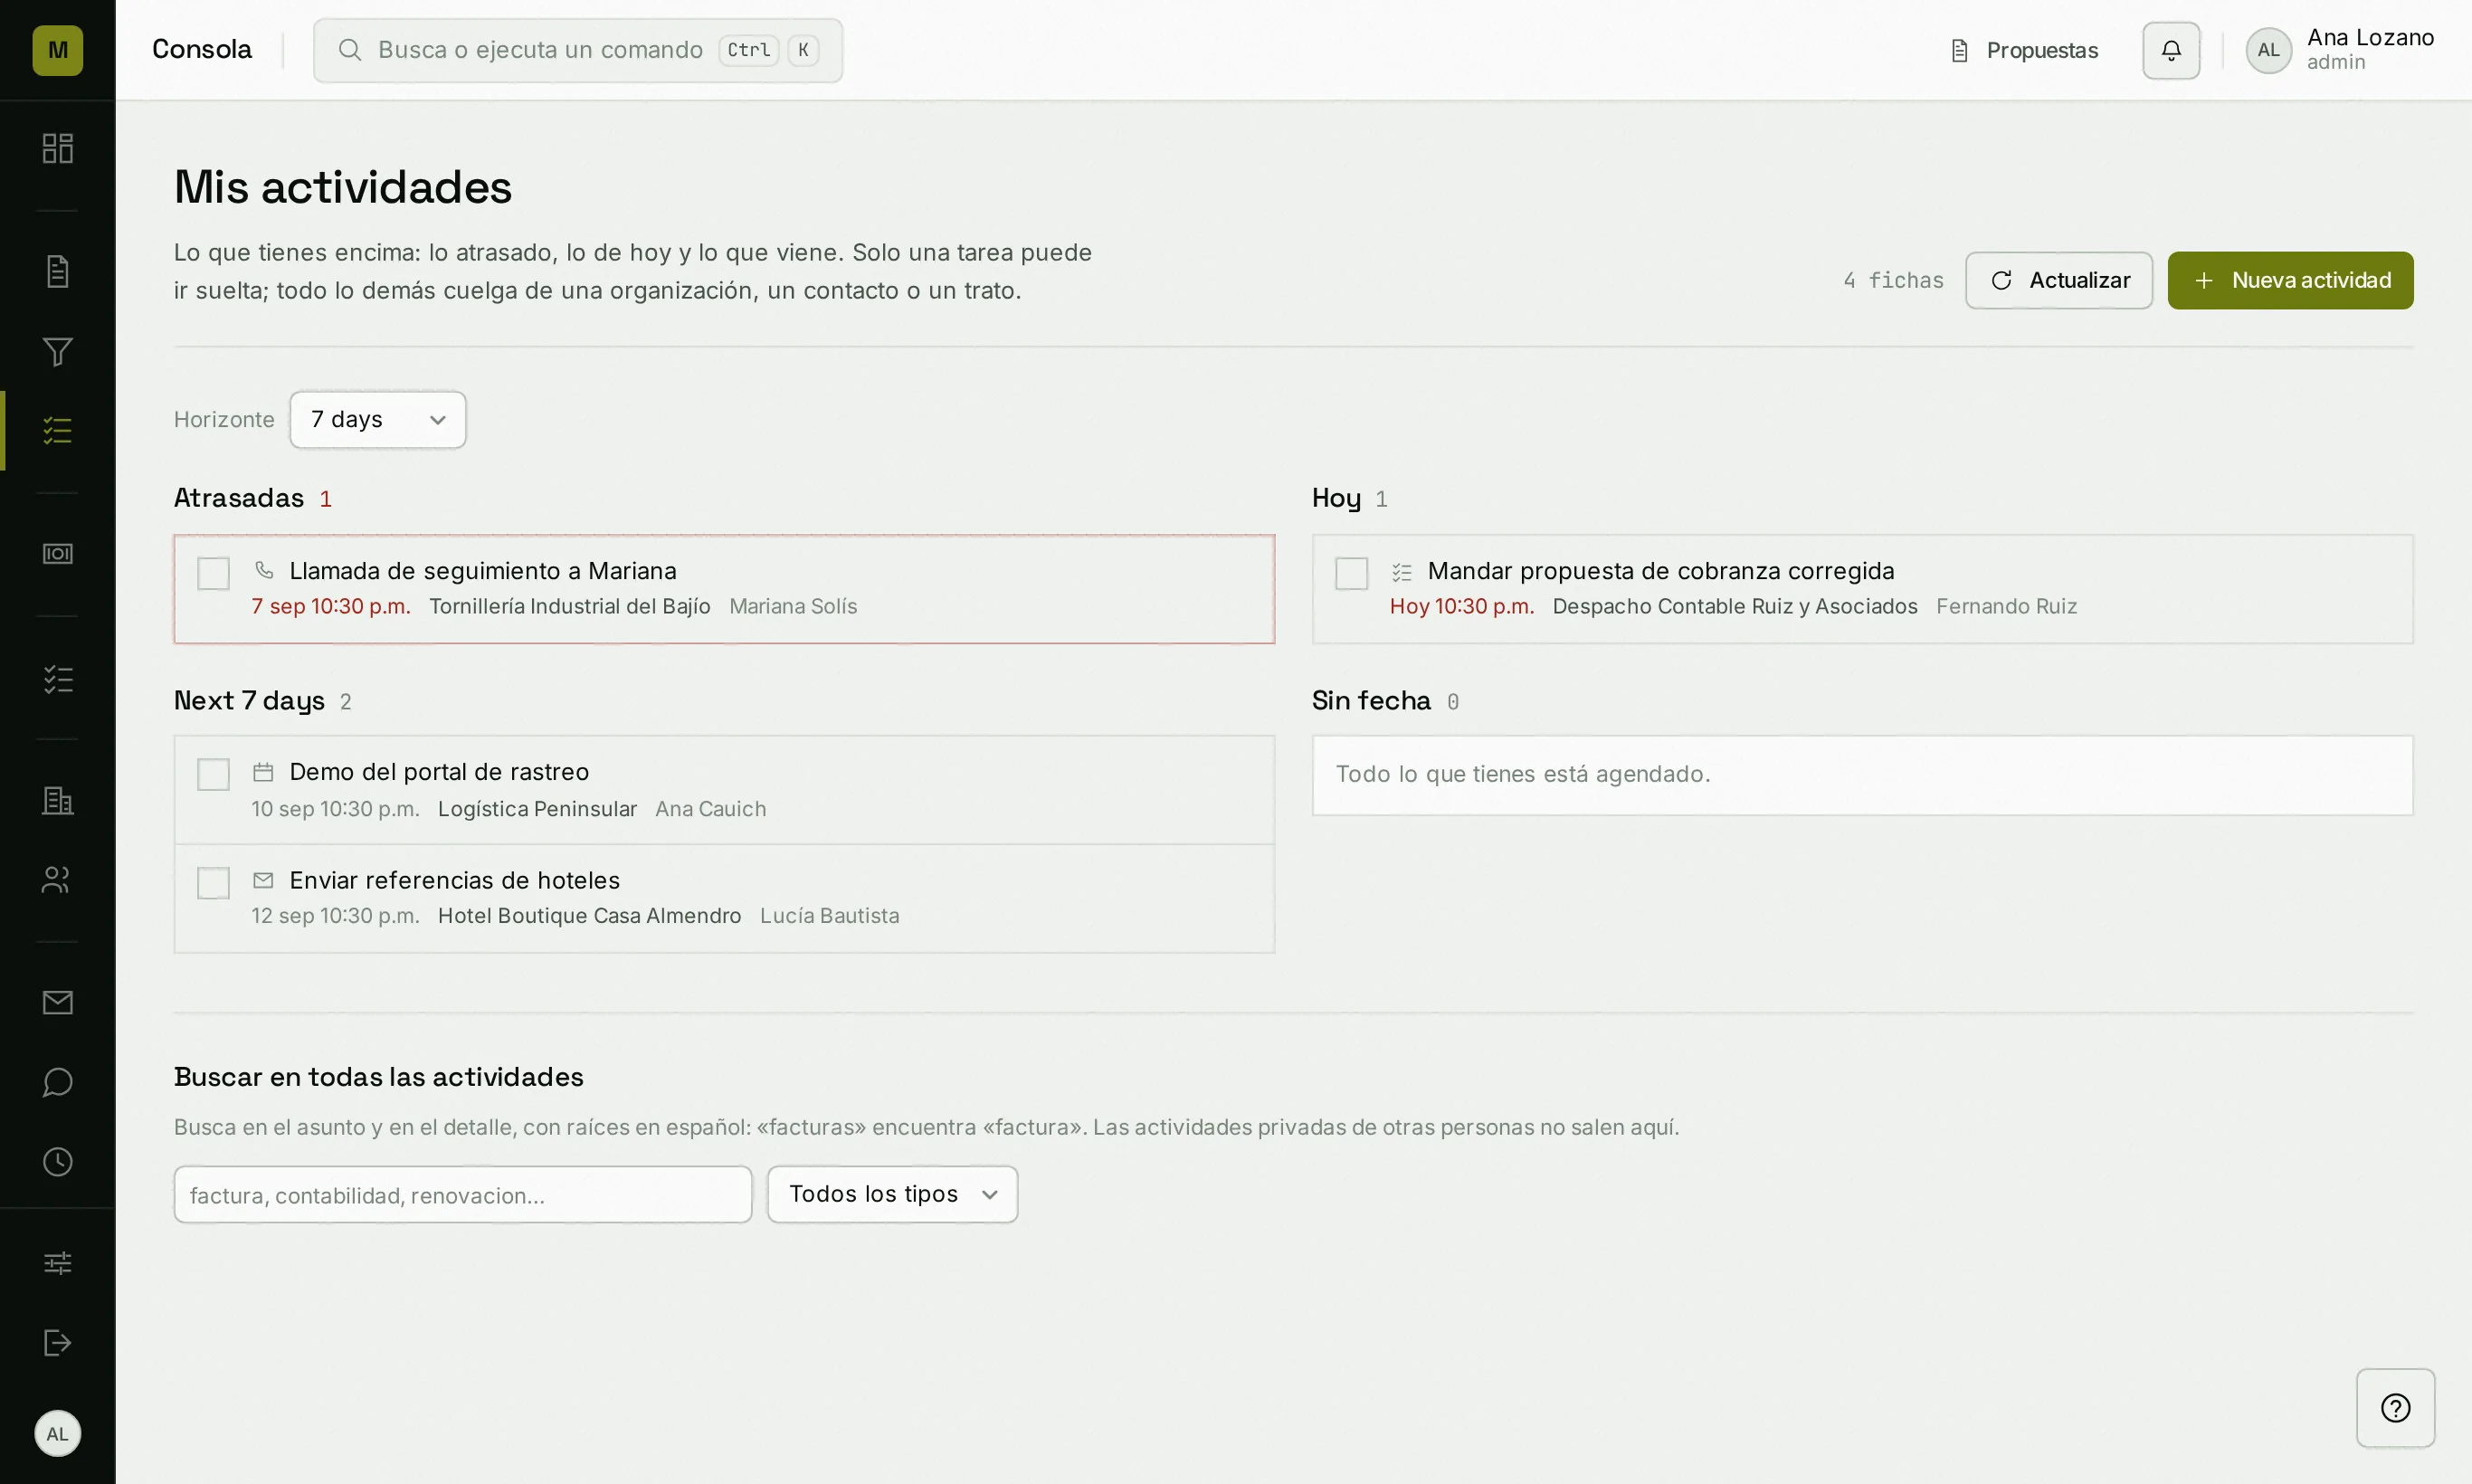
Task: Check off Llamada de seguimiento a Mariana
Action: coord(213,573)
